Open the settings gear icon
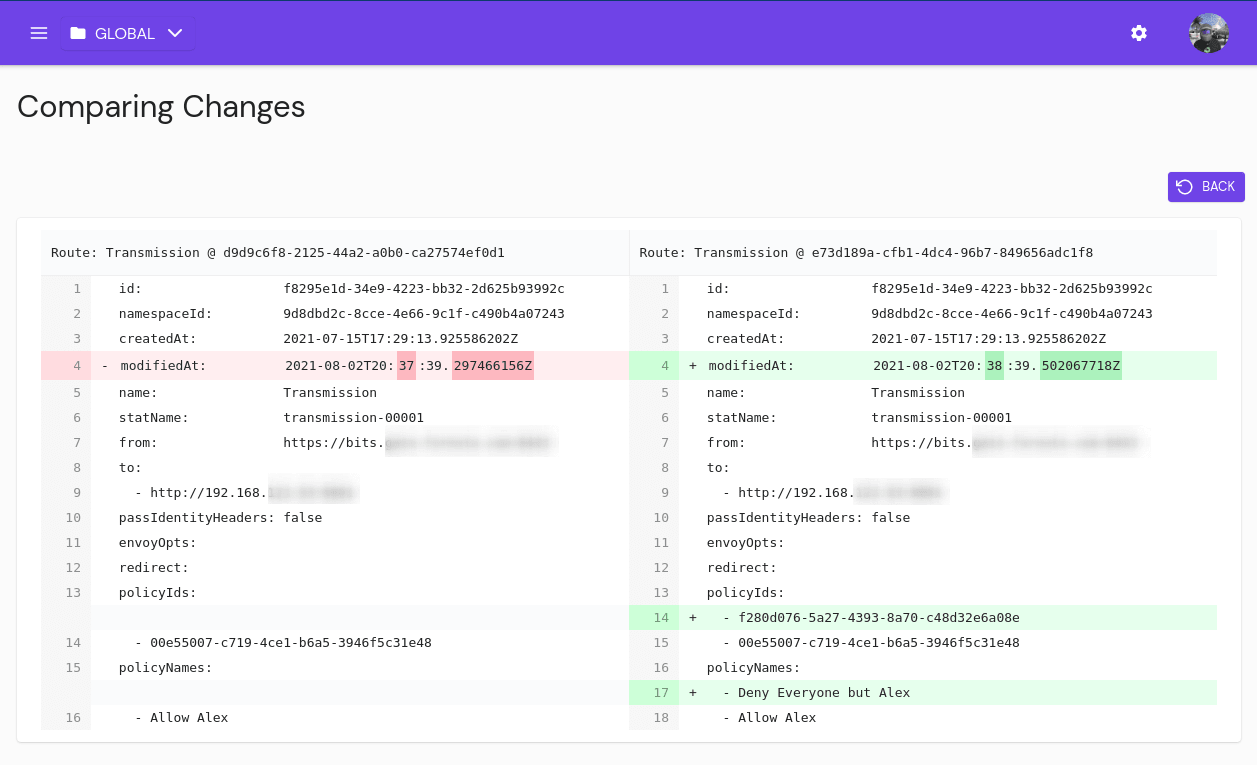The image size is (1257, 765). (1139, 33)
